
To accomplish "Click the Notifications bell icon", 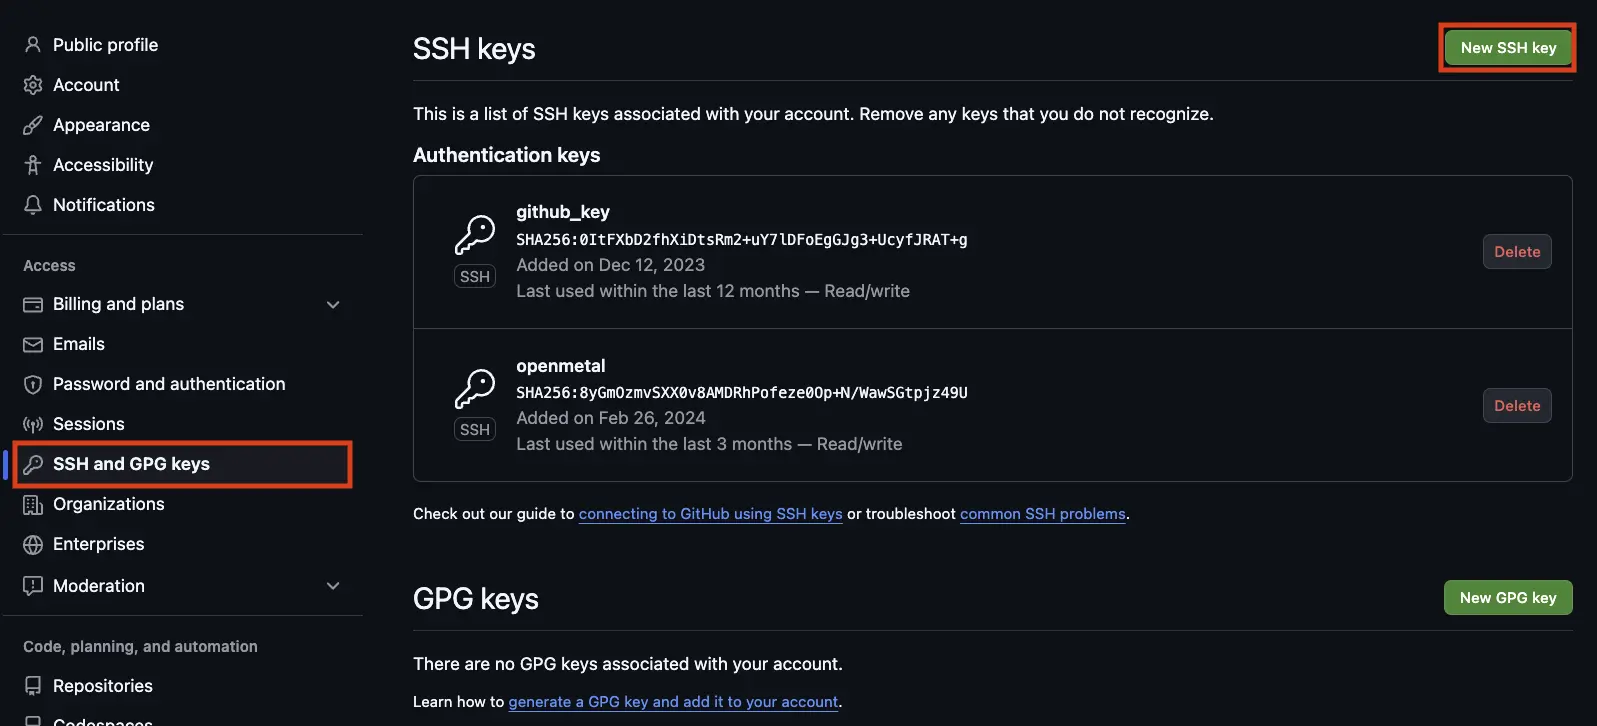I will click(33, 204).
